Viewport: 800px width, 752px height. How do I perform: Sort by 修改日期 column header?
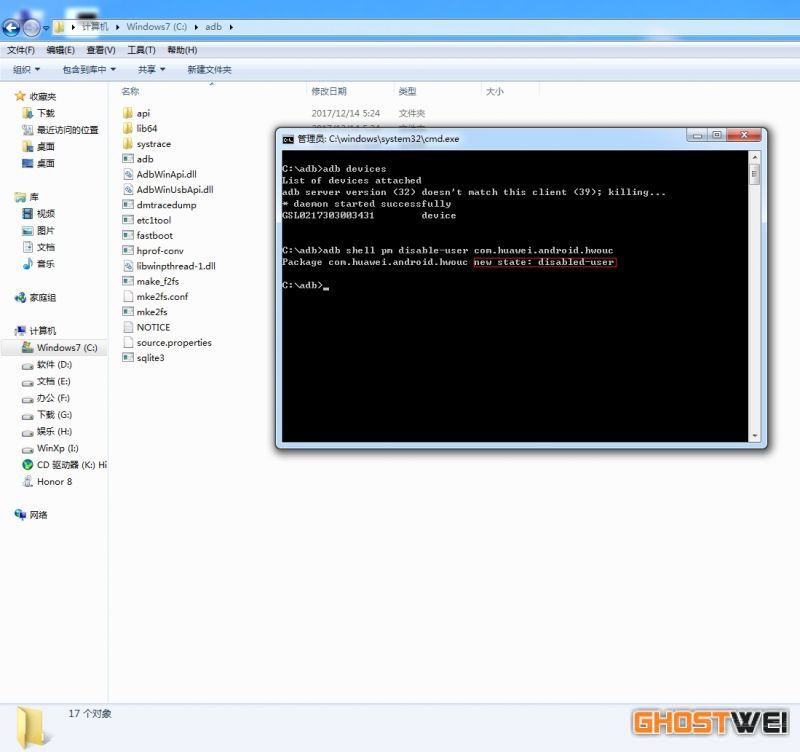tap(328, 91)
